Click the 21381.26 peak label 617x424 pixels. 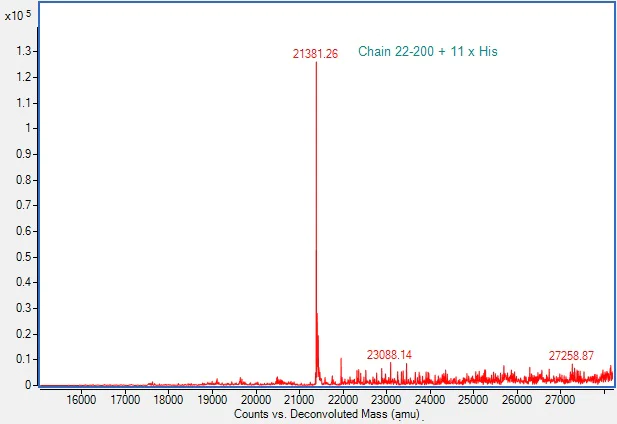click(315, 54)
